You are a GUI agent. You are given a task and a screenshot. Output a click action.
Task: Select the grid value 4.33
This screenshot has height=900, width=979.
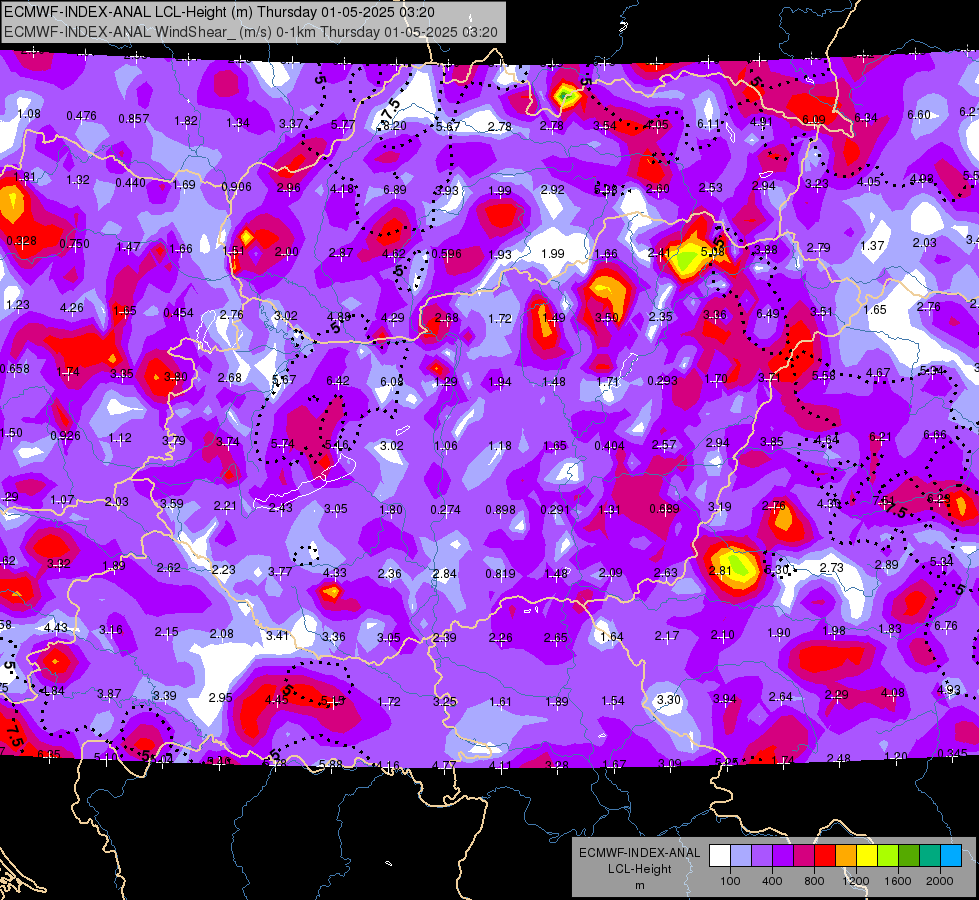(x=335, y=572)
